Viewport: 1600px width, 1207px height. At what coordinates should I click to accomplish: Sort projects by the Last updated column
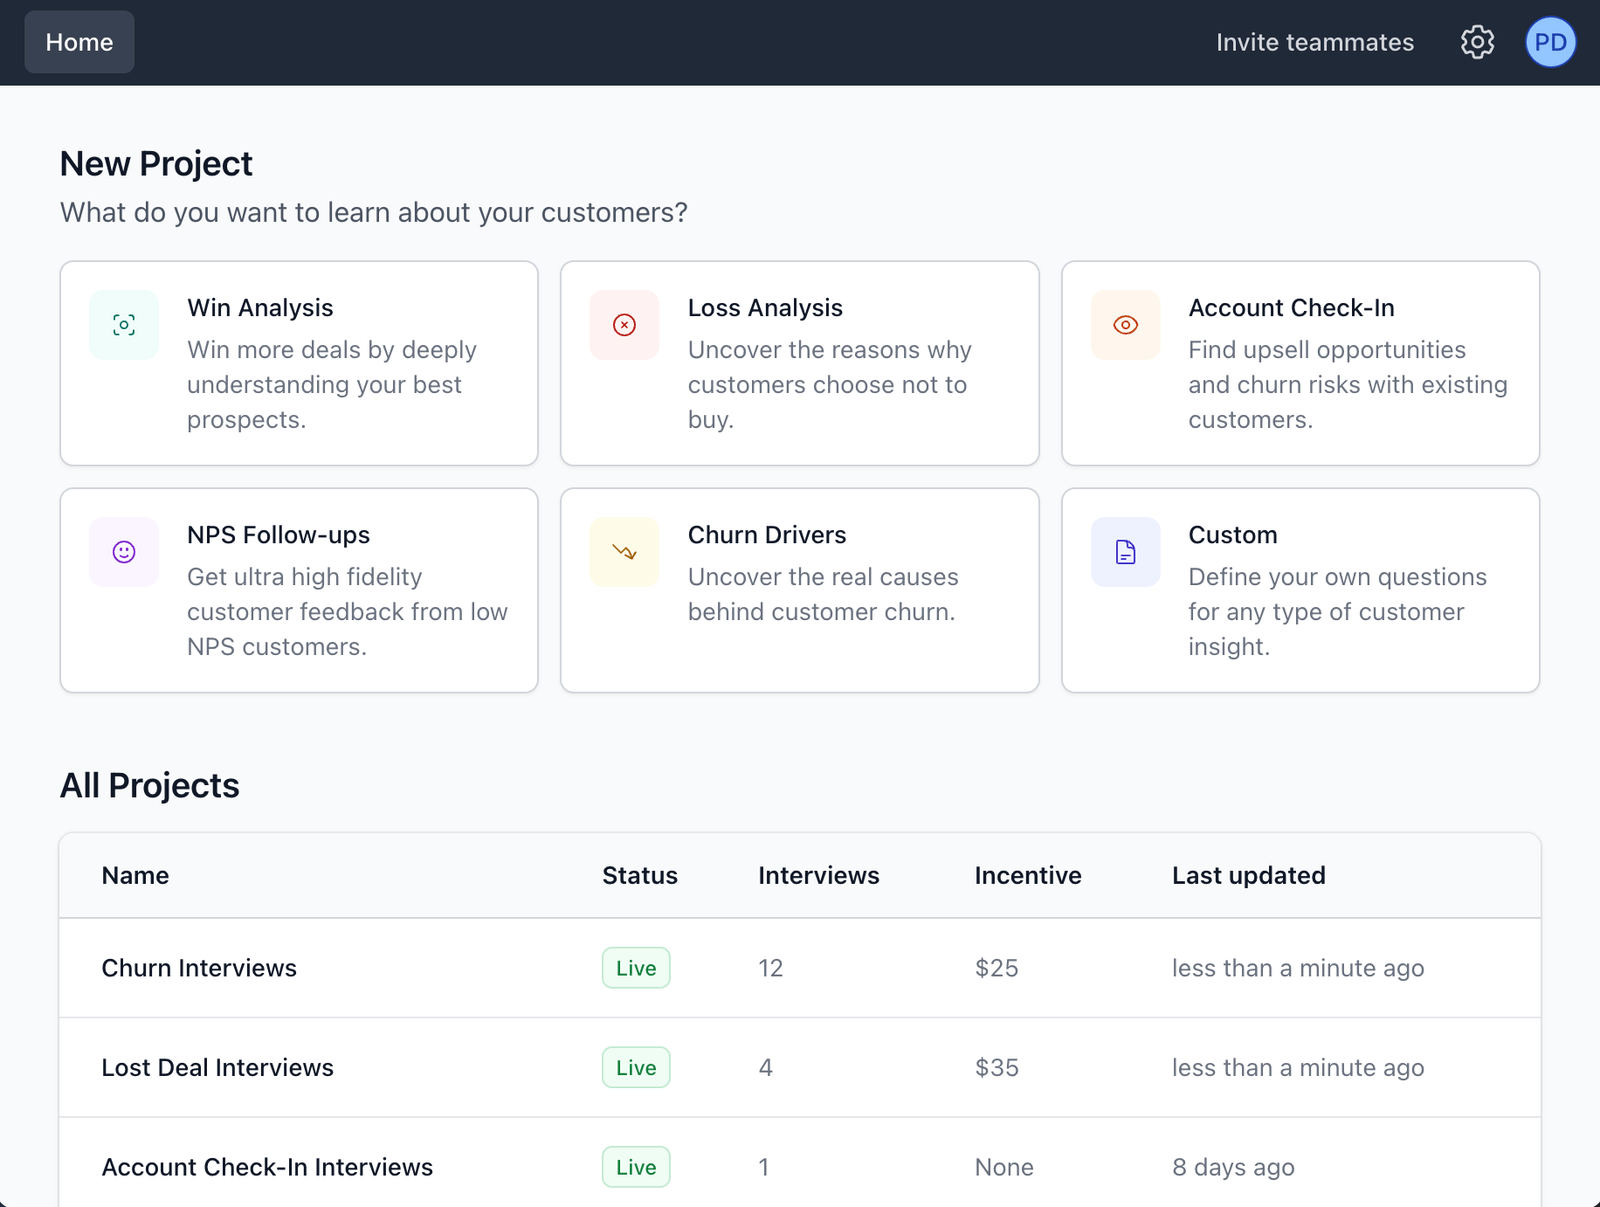click(1248, 875)
